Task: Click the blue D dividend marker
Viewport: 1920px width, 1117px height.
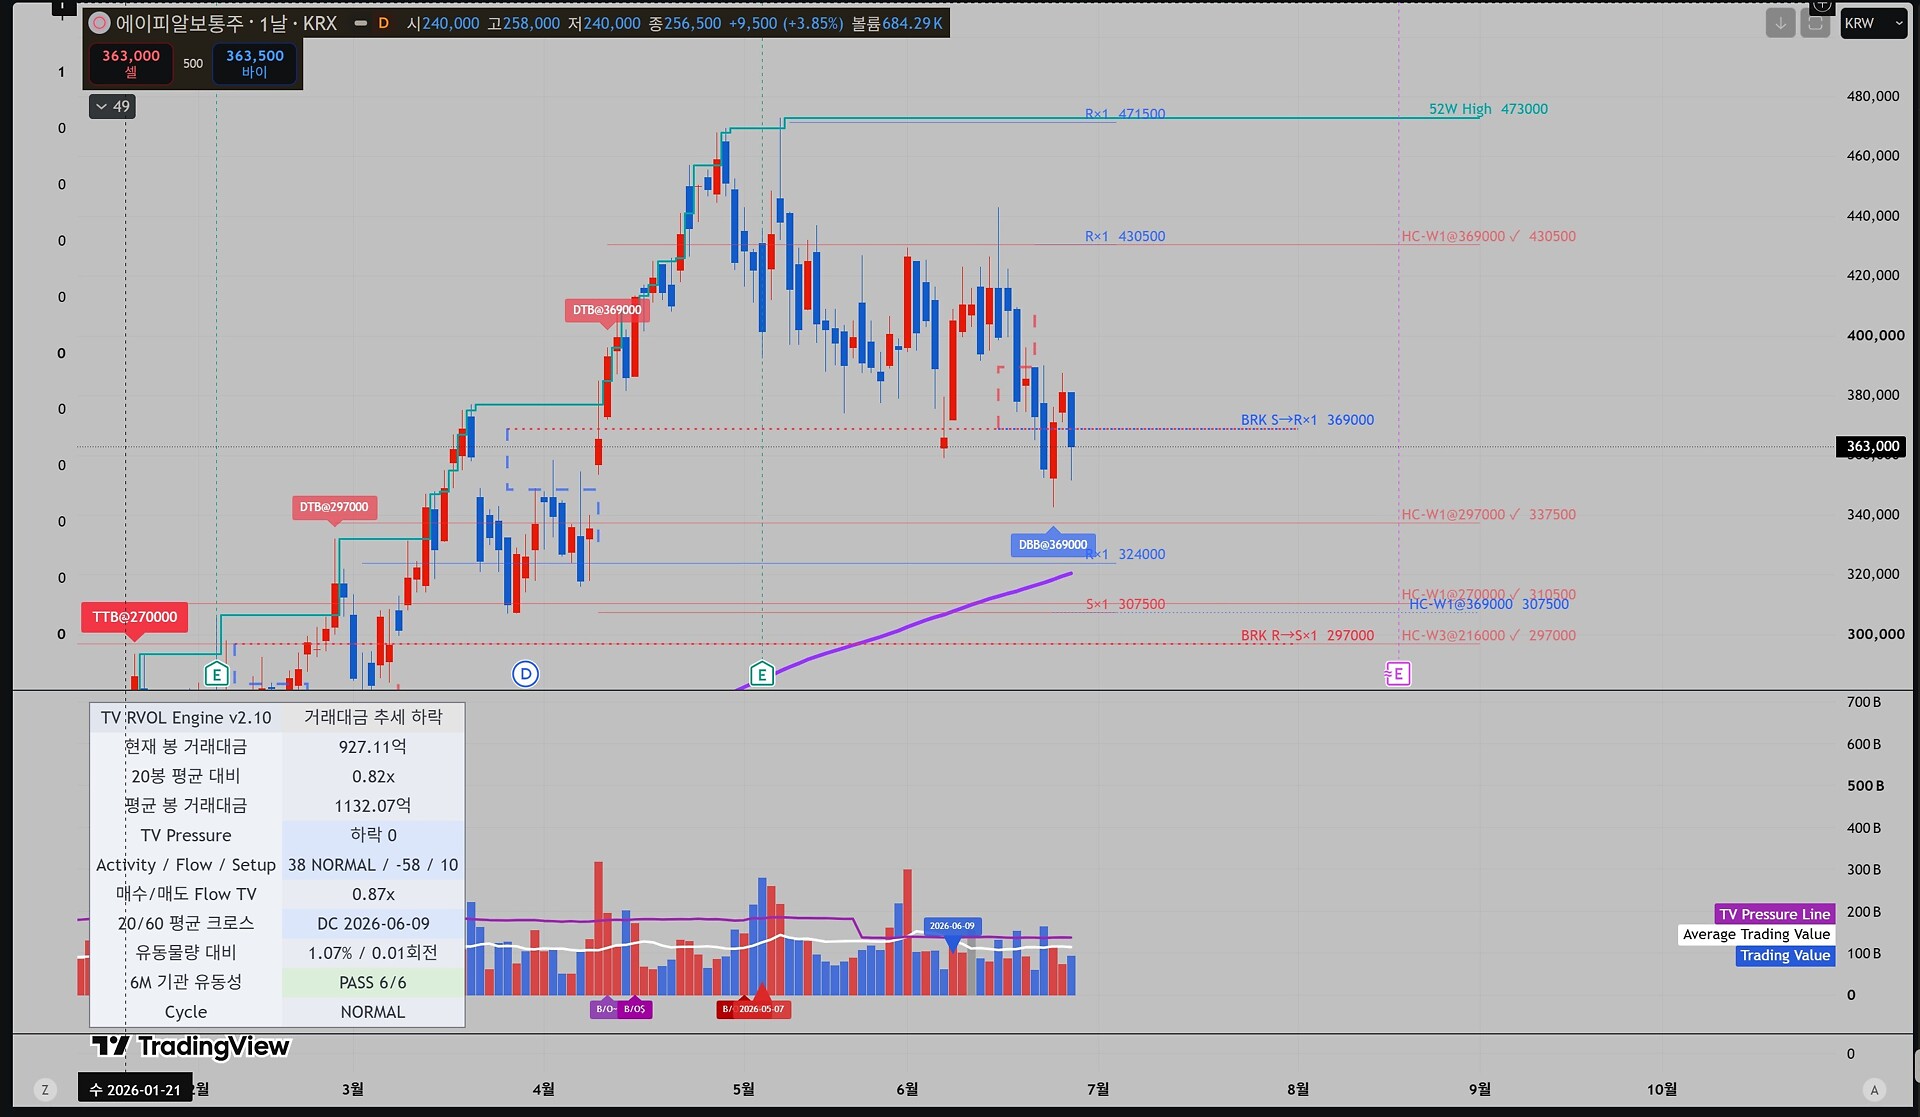Action: point(525,674)
